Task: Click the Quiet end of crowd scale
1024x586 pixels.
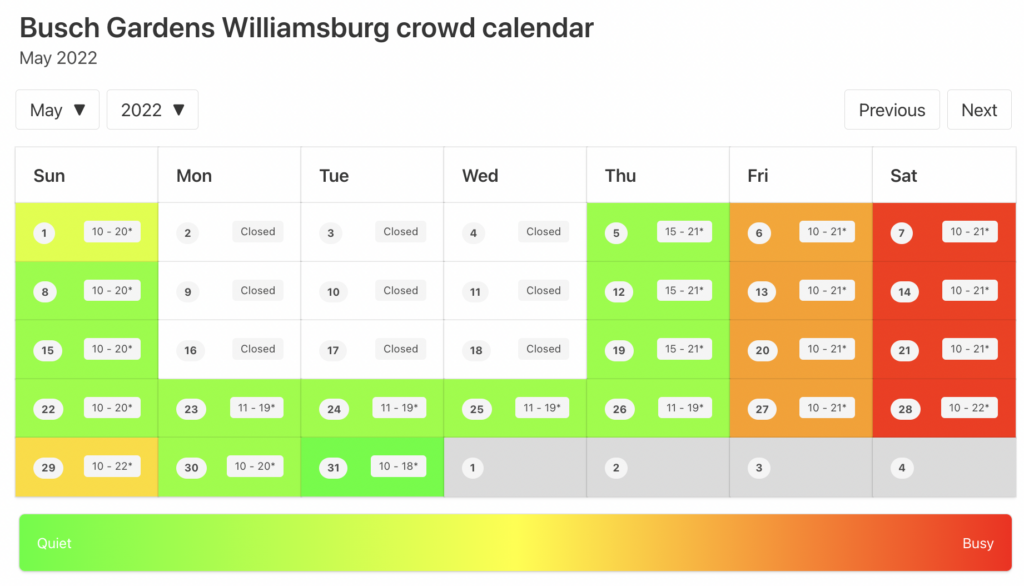Action: [54, 543]
